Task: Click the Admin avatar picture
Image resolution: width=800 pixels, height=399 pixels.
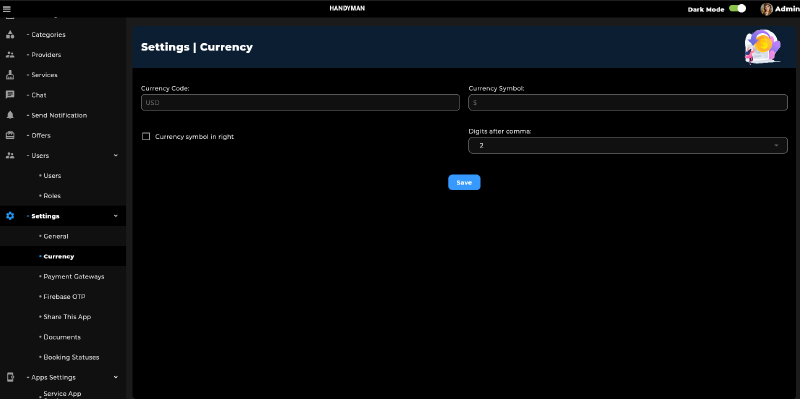Action: coord(766,9)
